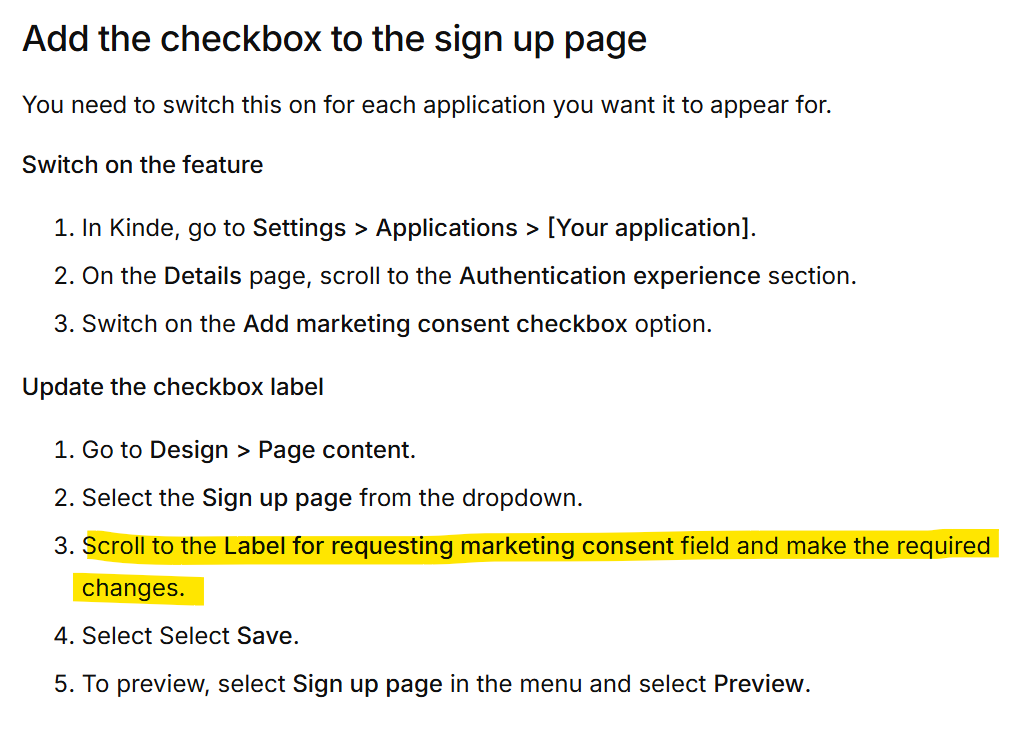This screenshot has height=744, width=1029.
Task: Click the bold 'Details' word
Action: 203,276
